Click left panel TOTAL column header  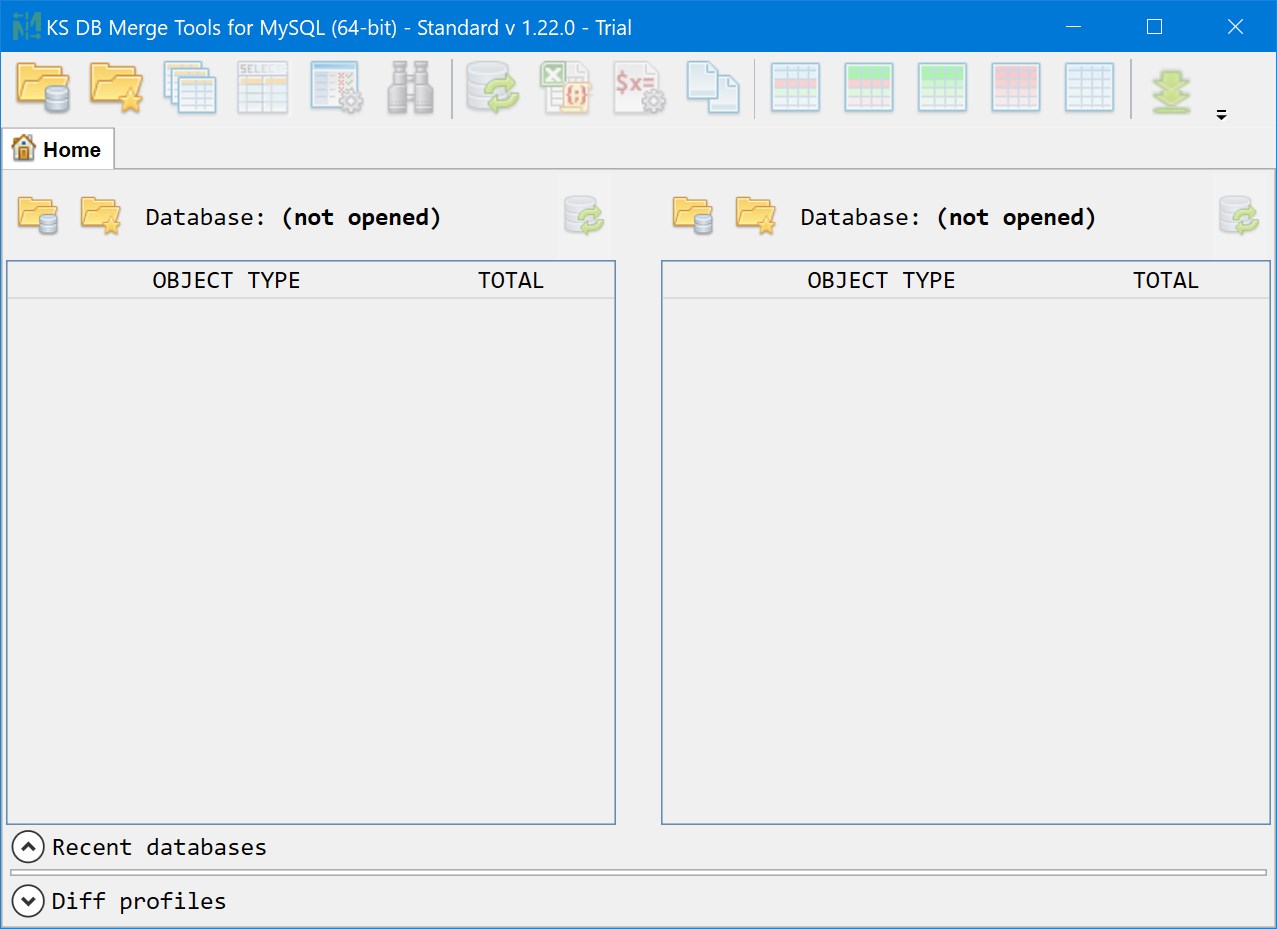510,280
